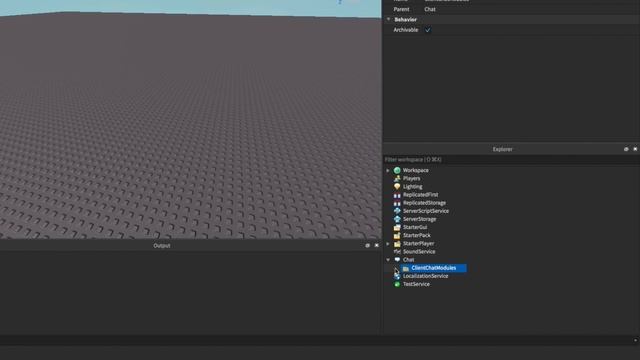Click the Chat speech bubble icon

[397, 260]
